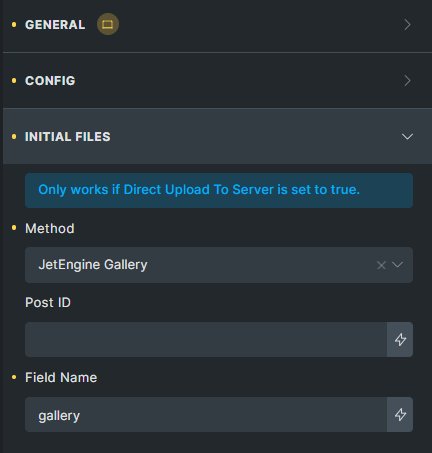Click the lightning dynamic-data icon for Post ID
This screenshot has height=453, width=432.
[400, 339]
